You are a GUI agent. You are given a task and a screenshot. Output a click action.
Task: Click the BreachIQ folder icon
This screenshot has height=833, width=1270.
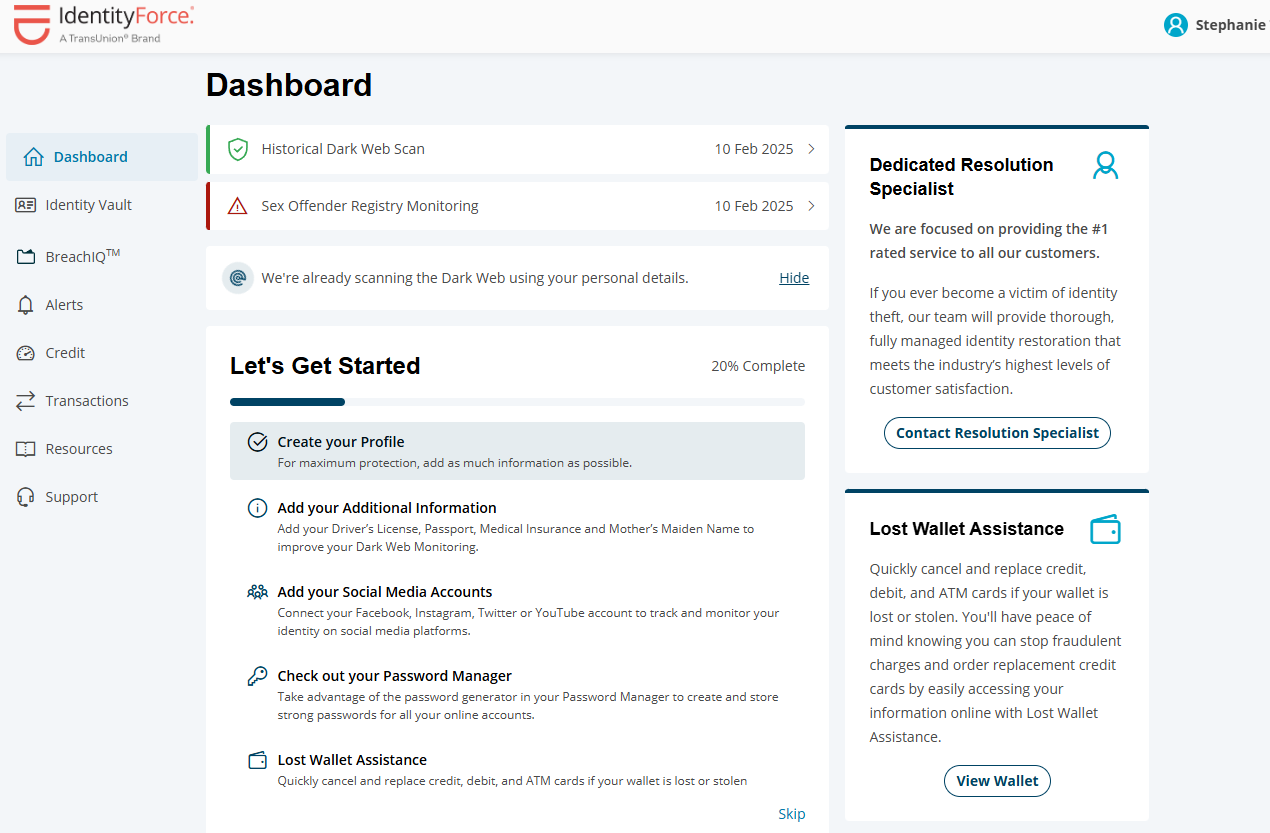[x=26, y=257]
